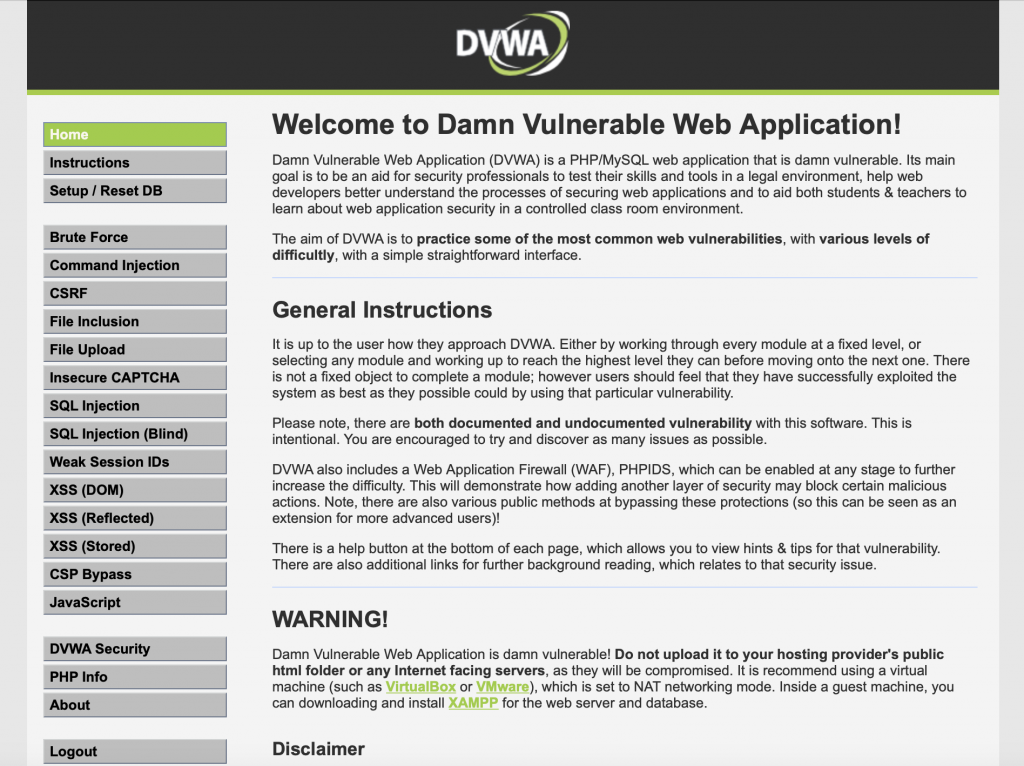Click the DVWA logo in header
This screenshot has width=1024, height=766.
click(513, 43)
